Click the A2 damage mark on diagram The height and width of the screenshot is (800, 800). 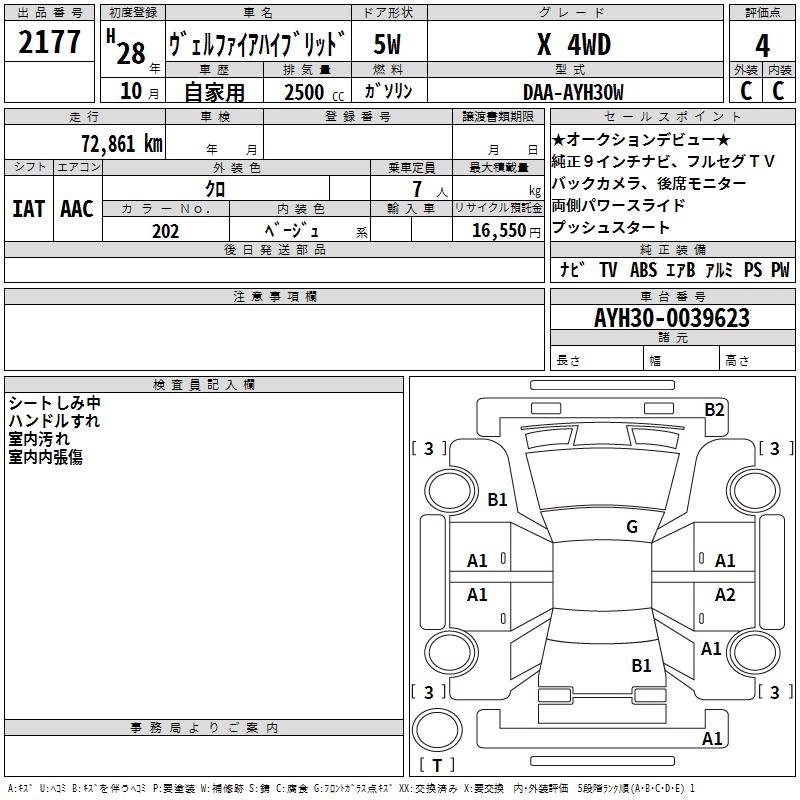click(x=725, y=594)
